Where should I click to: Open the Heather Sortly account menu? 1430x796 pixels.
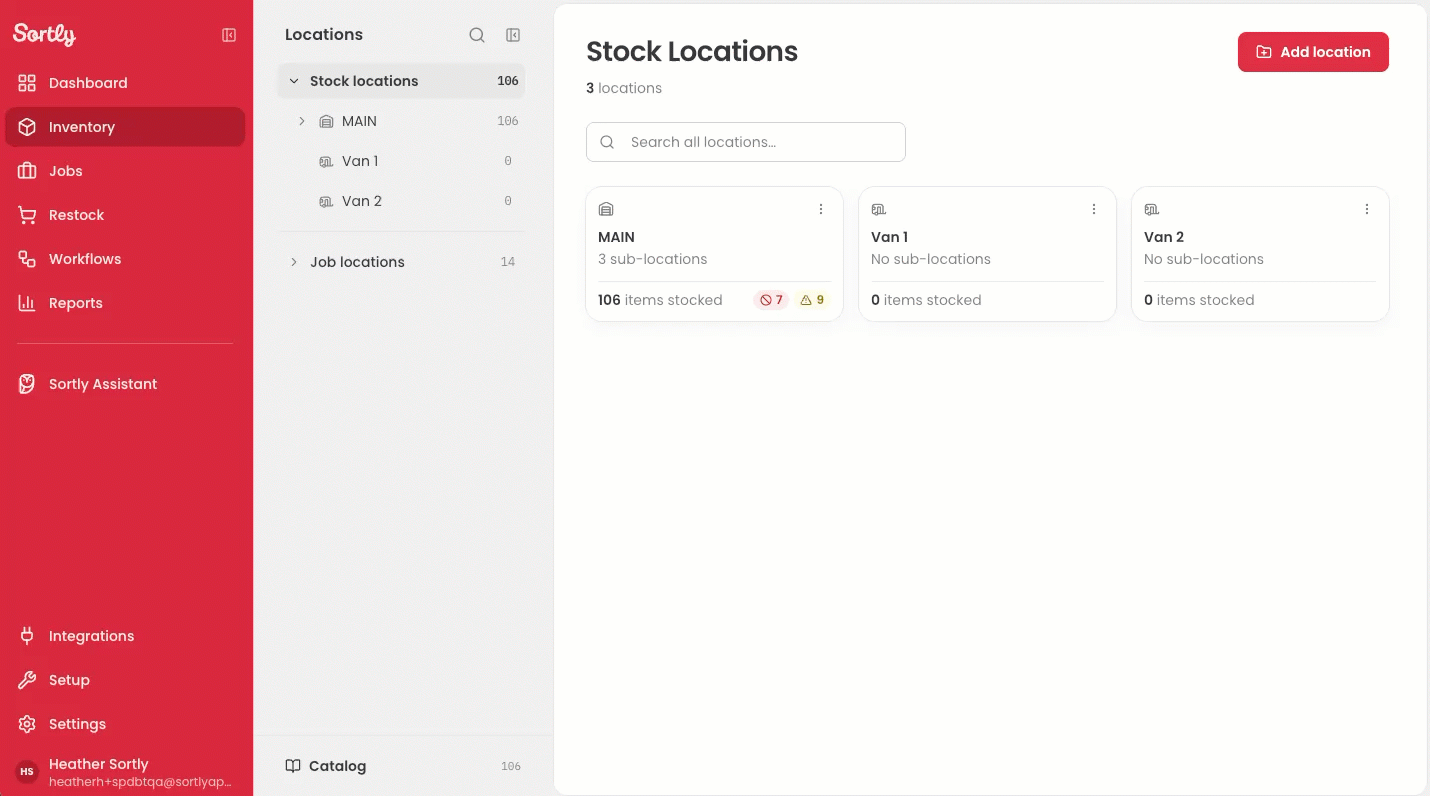[x=125, y=772]
